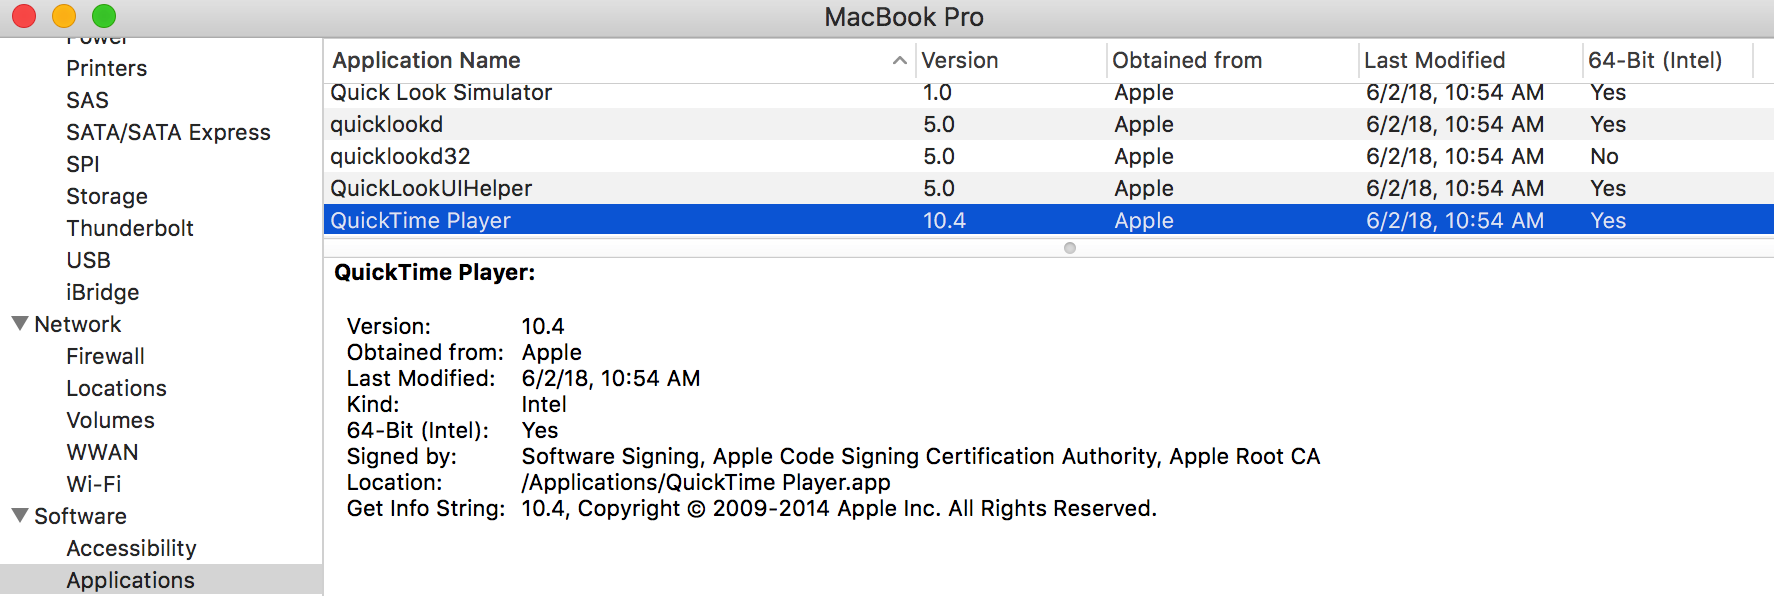Select SPI in the sidebar
Image resolution: width=1774 pixels, height=596 pixels.
(x=83, y=164)
